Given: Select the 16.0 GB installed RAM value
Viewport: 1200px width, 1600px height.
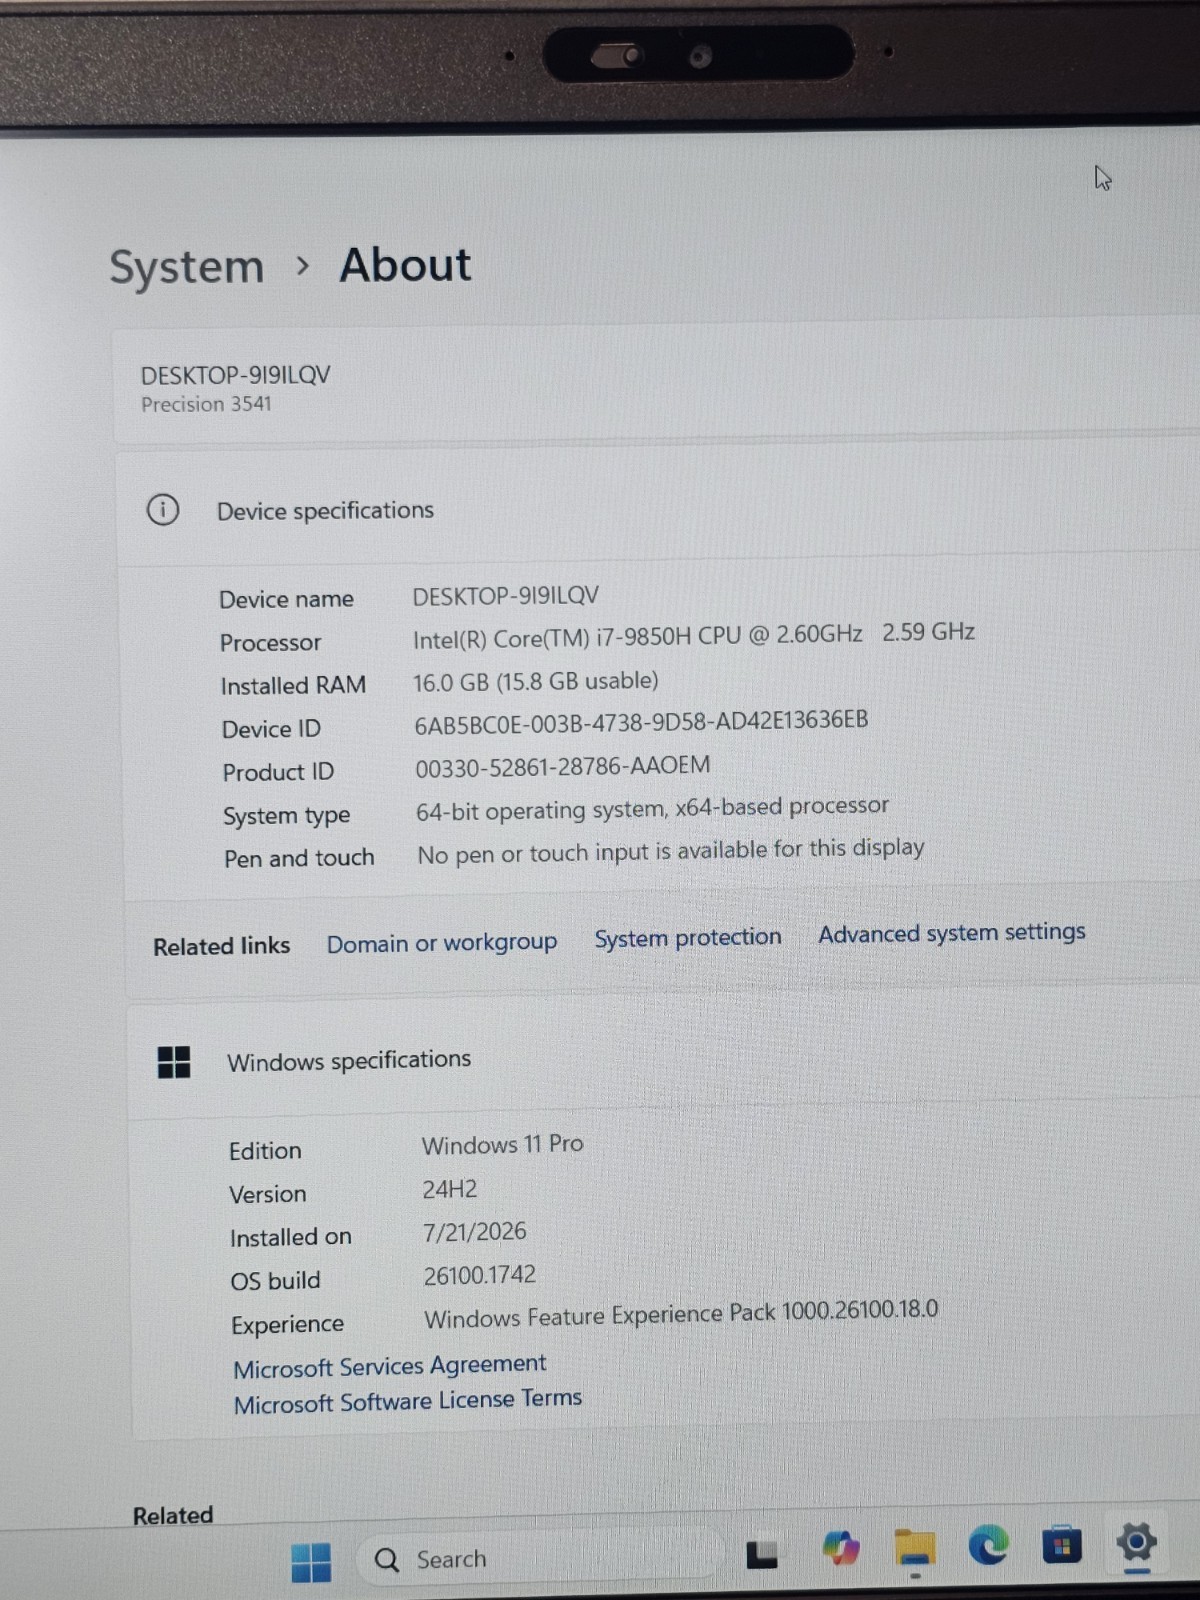Looking at the screenshot, I should [x=536, y=682].
